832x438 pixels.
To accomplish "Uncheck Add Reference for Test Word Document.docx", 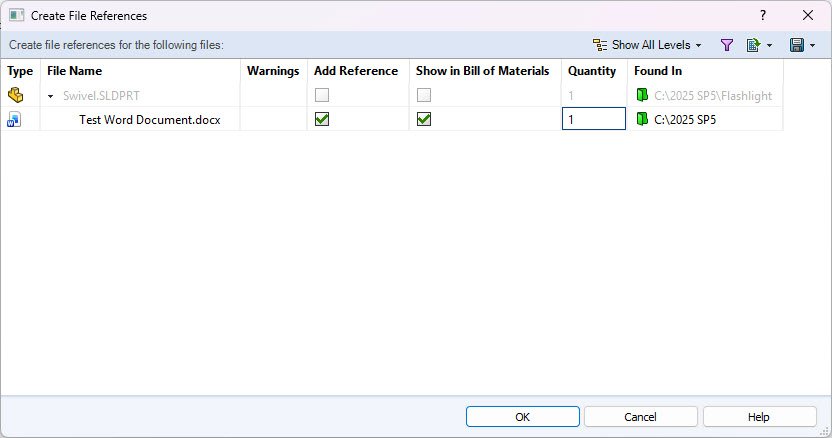I will coord(322,119).
